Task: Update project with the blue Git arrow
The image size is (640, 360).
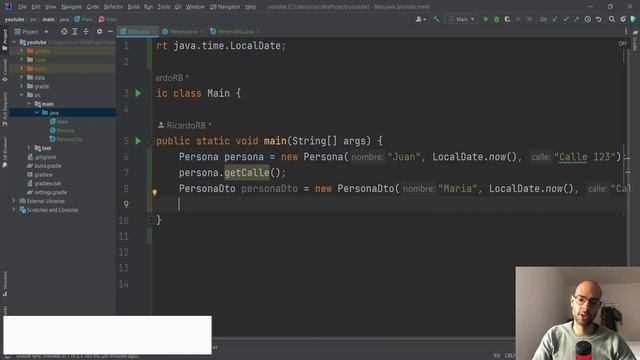Action: coord(555,19)
